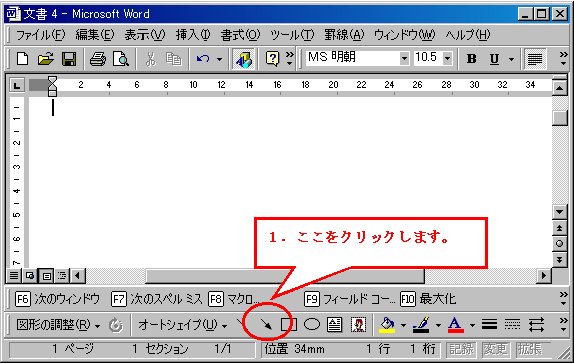Toggle justify text alignment

click(x=535, y=59)
